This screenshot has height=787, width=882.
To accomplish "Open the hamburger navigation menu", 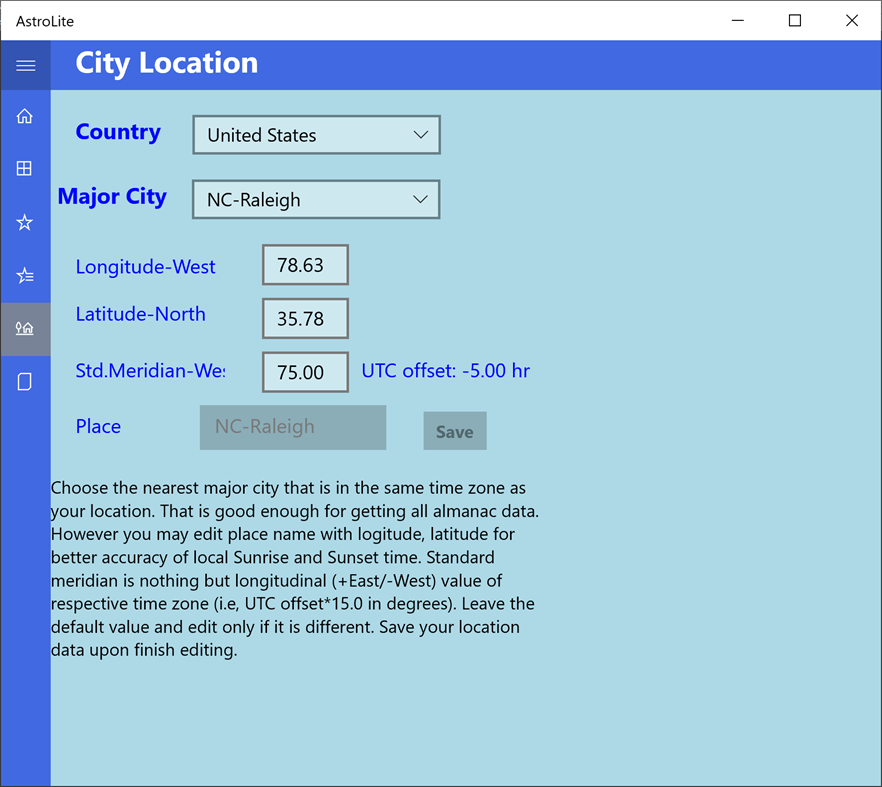I will click(24, 64).
